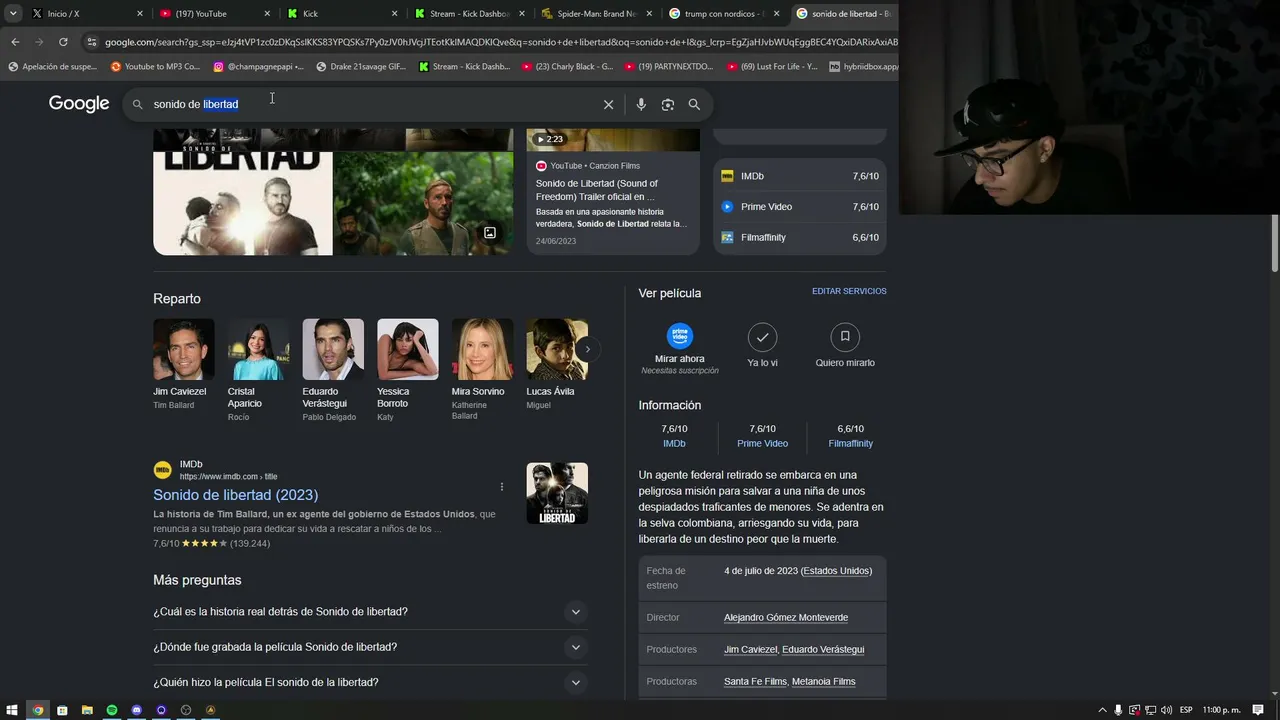
Task: Select cast member Mira Sorvino photo
Action: (x=482, y=349)
